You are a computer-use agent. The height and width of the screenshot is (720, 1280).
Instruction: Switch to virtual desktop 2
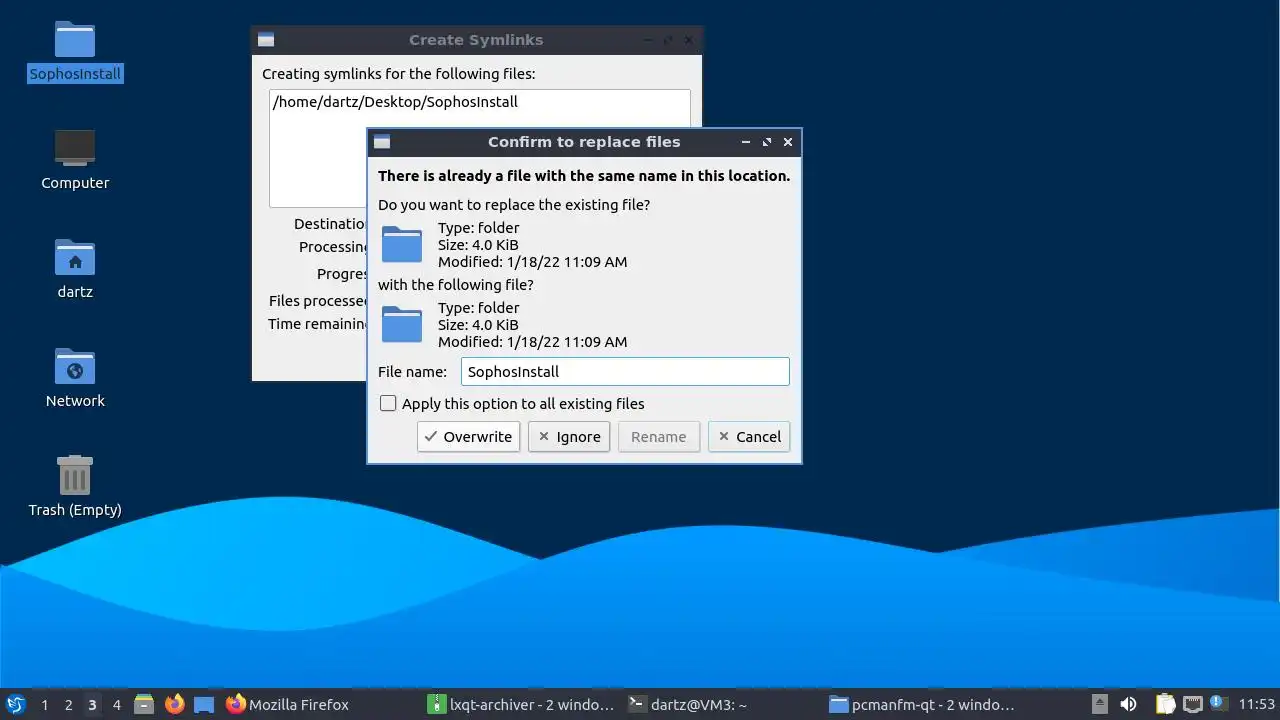(68, 704)
